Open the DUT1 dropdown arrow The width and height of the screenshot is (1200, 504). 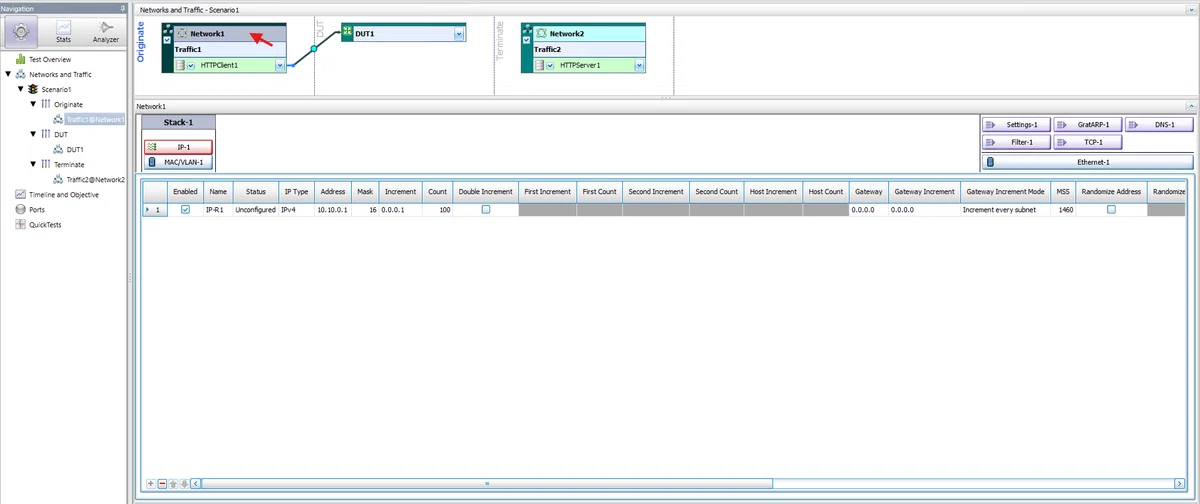pyautogui.click(x=459, y=33)
